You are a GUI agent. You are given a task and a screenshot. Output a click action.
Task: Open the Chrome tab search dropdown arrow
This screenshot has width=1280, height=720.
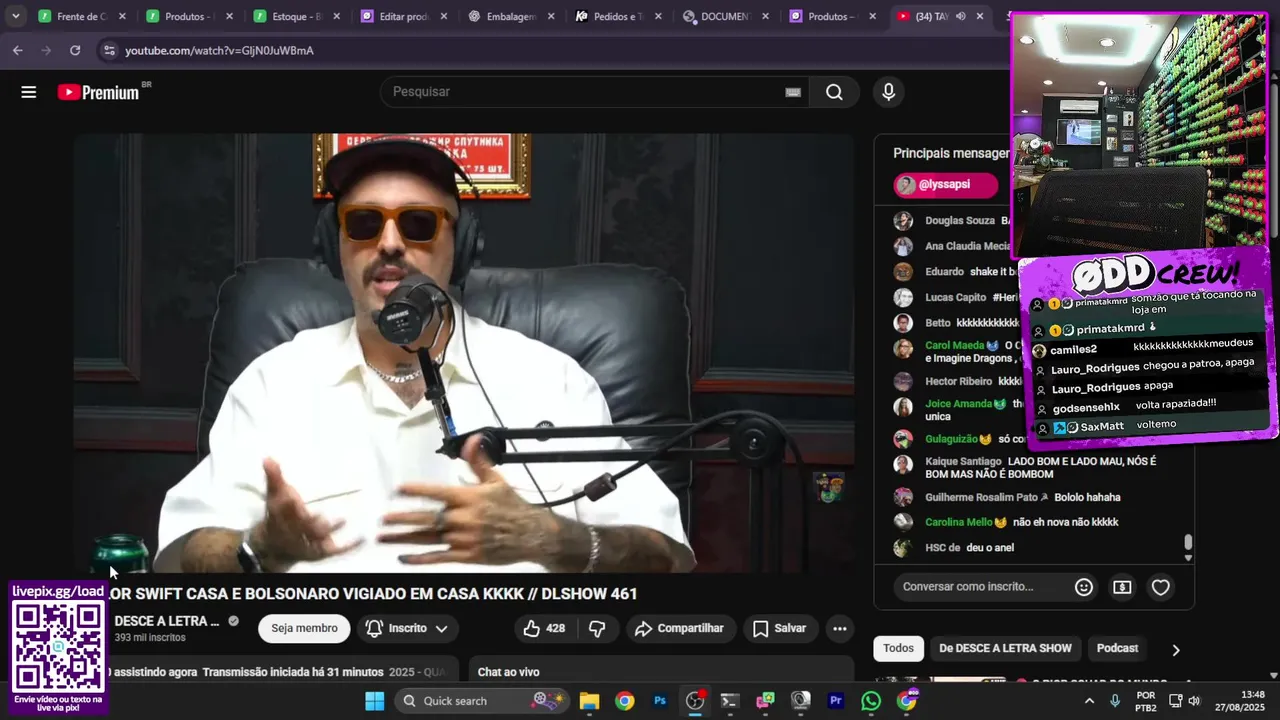15,16
